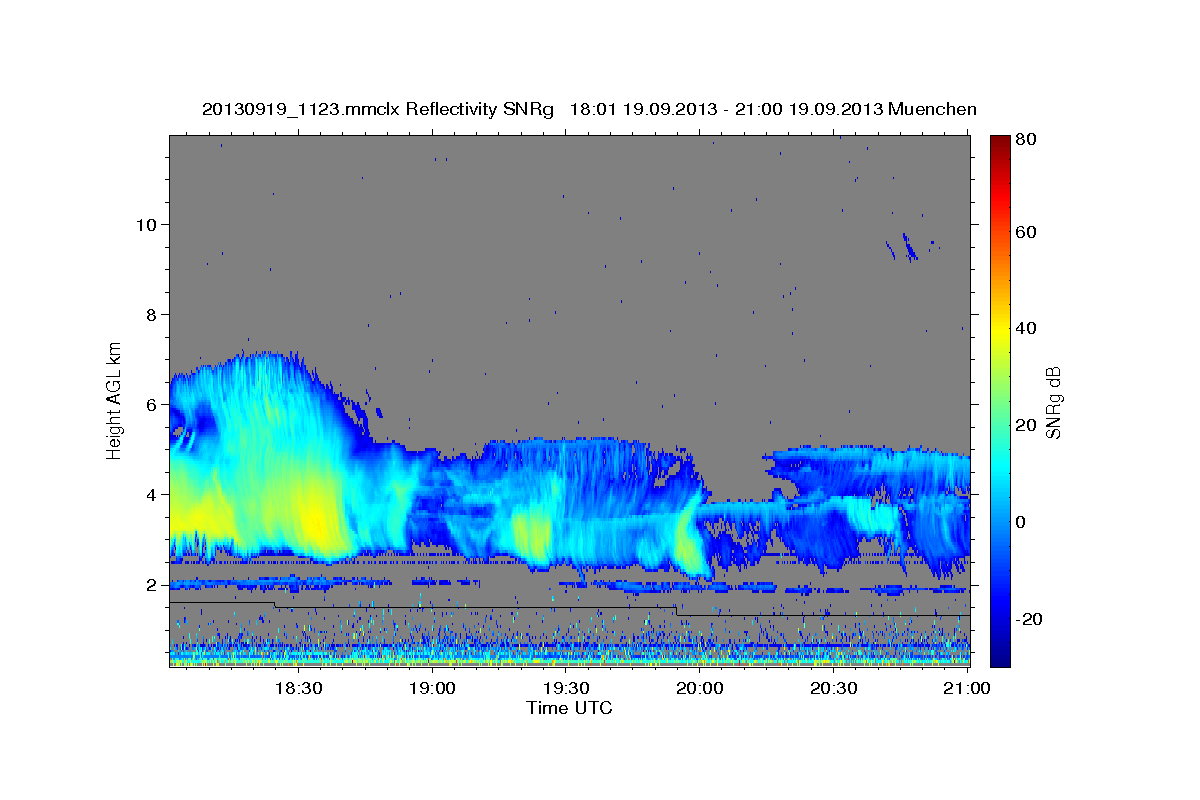1200x800 pixels.
Task: Click the colorbar value label 60
Action: tap(1028, 232)
